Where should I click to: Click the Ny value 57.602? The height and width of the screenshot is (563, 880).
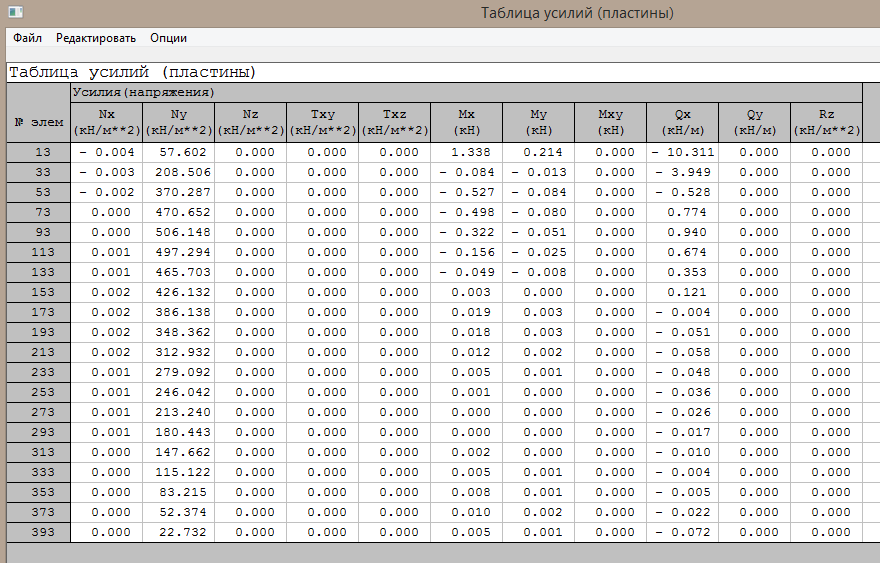click(x=178, y=152)
